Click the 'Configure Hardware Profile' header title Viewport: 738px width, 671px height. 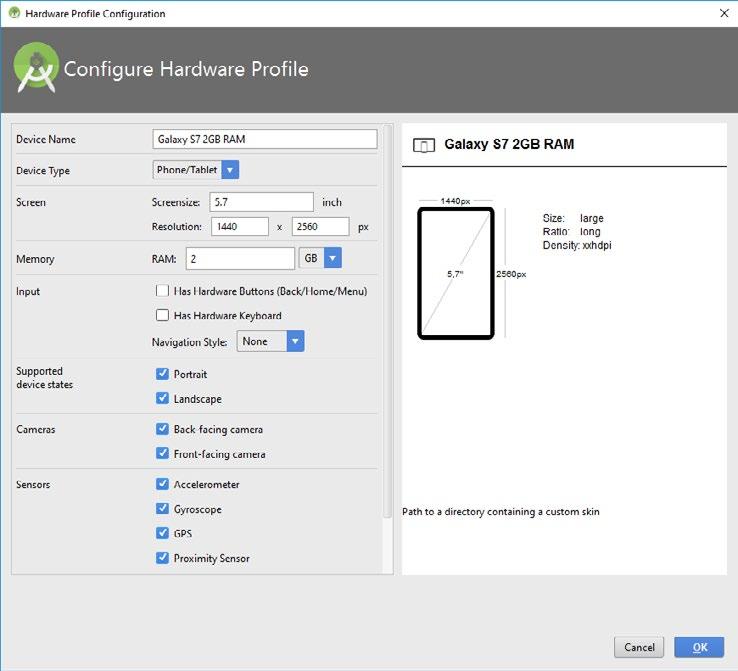(186, 69)
